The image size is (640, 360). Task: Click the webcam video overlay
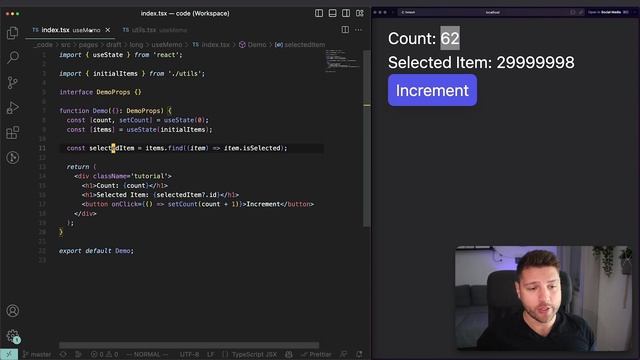[544, 298]
